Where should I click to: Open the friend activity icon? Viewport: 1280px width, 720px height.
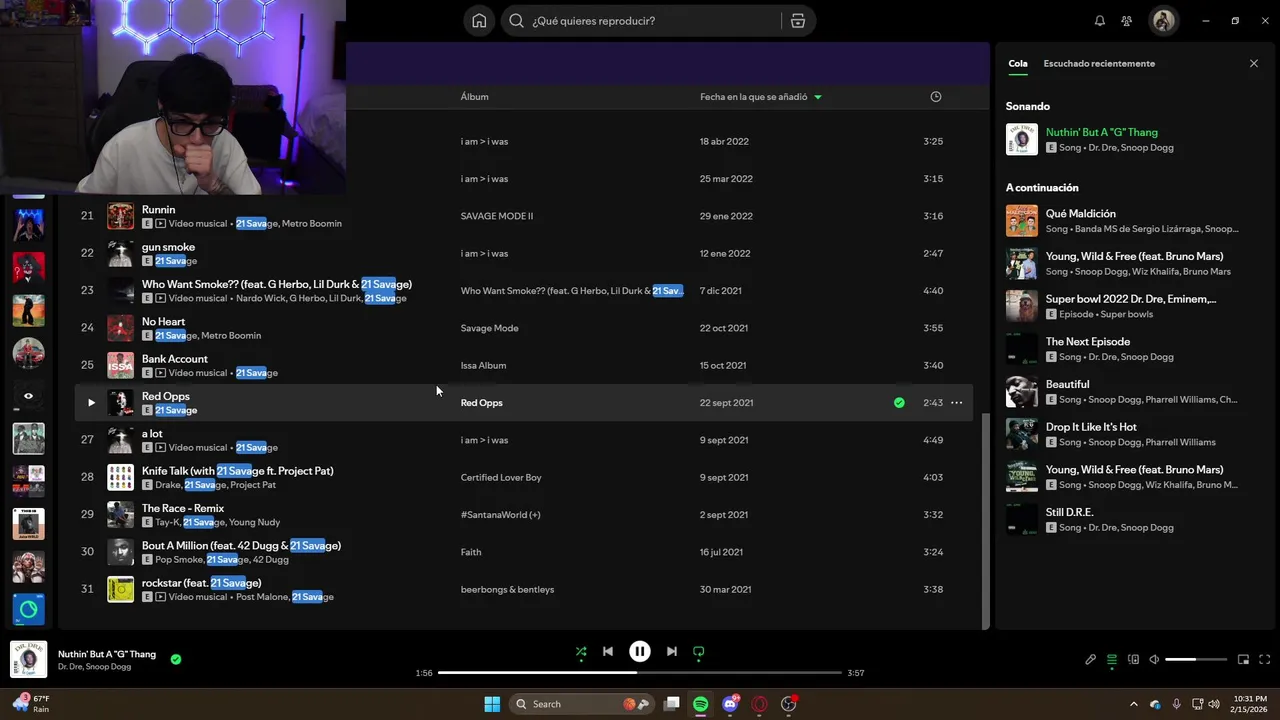[1127, 21]
